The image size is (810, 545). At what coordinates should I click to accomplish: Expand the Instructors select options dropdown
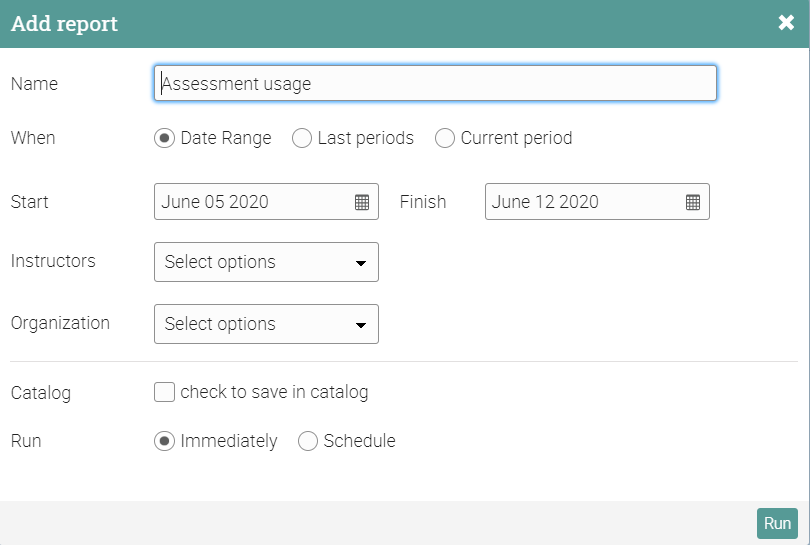pyautogui.click(x=266, y=262)
